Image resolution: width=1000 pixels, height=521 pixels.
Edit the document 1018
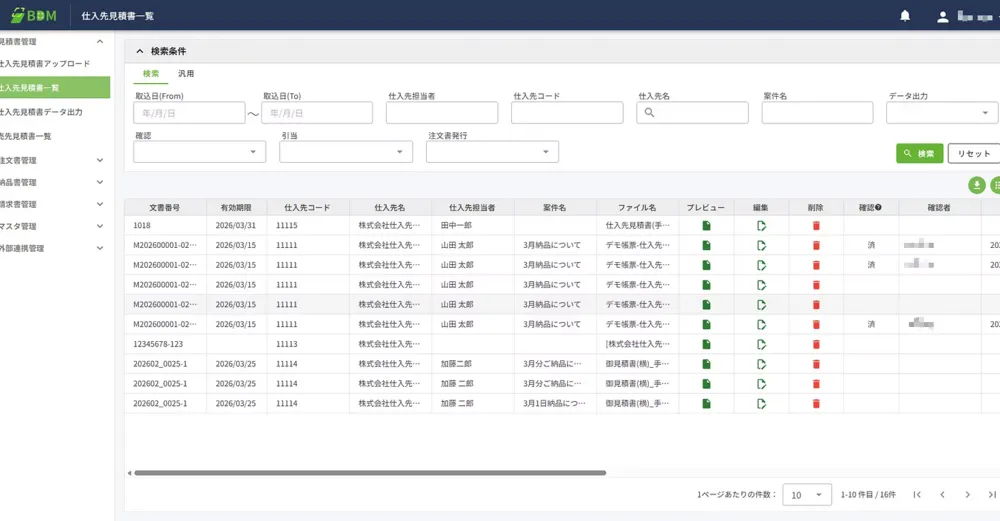point(761,226)
